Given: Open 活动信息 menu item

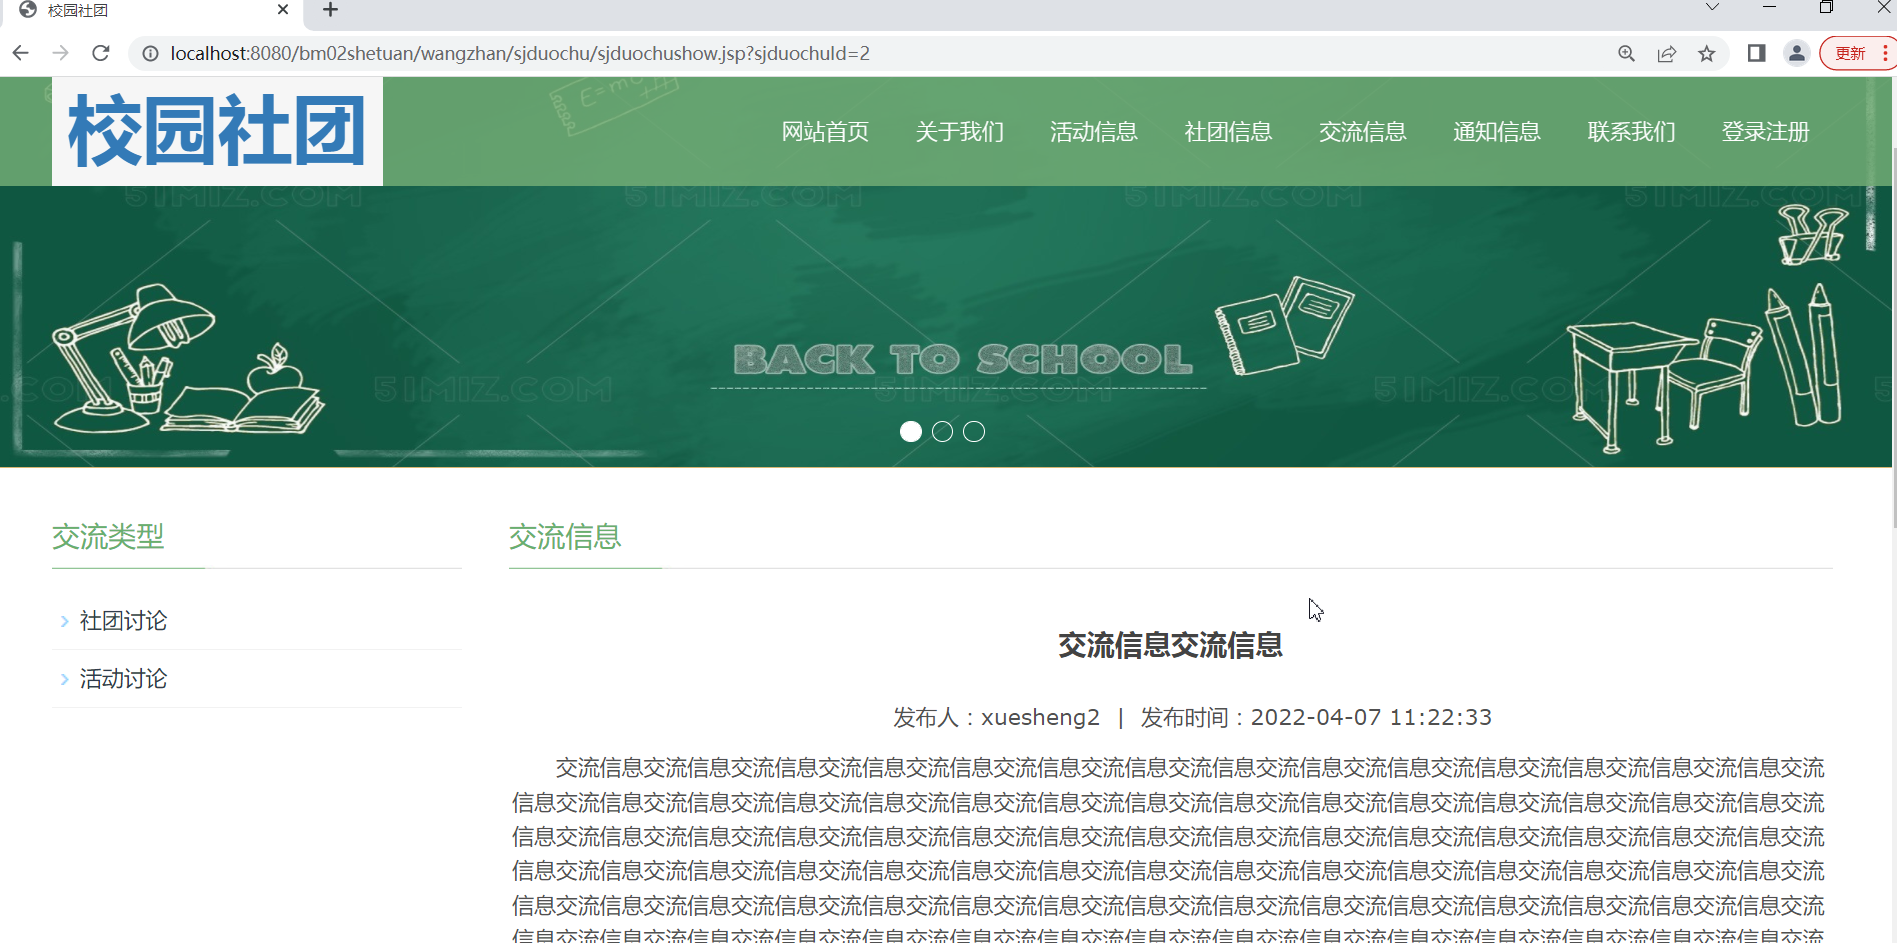Looking at the screenshot, I should click(x=1094, y=132).
